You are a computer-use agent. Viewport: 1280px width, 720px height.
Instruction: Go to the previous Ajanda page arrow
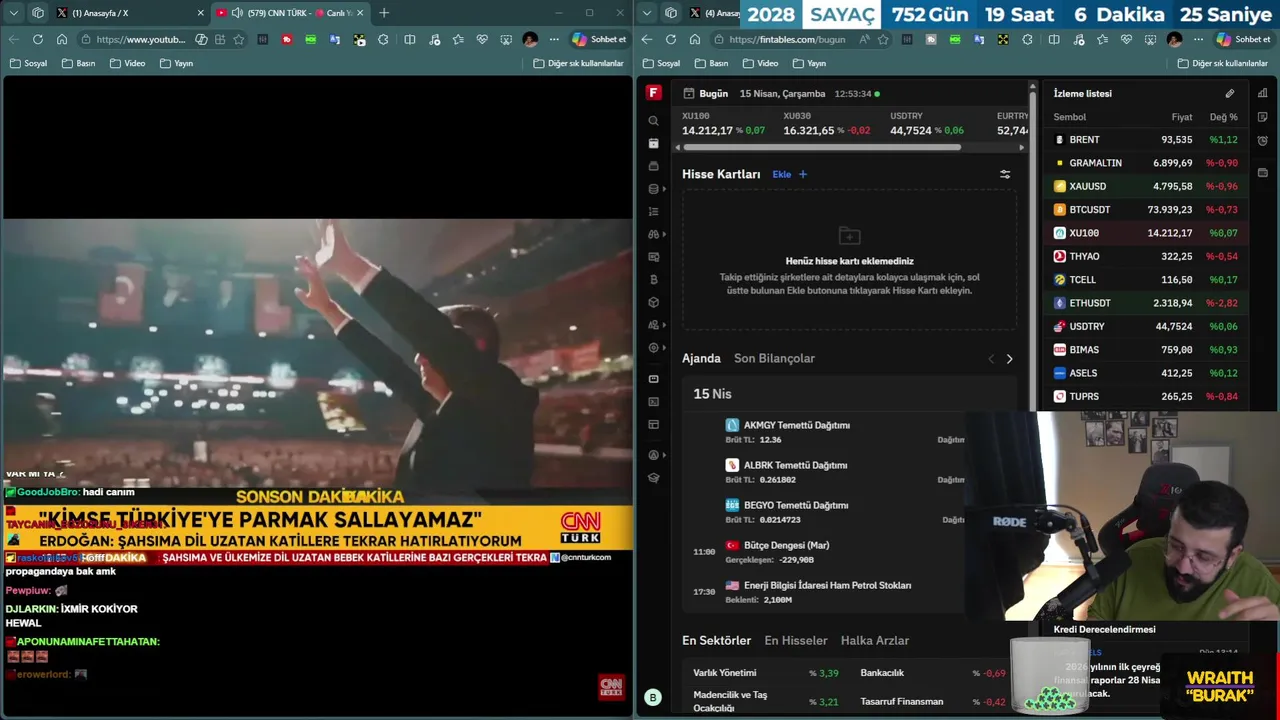tap(991, 359)
